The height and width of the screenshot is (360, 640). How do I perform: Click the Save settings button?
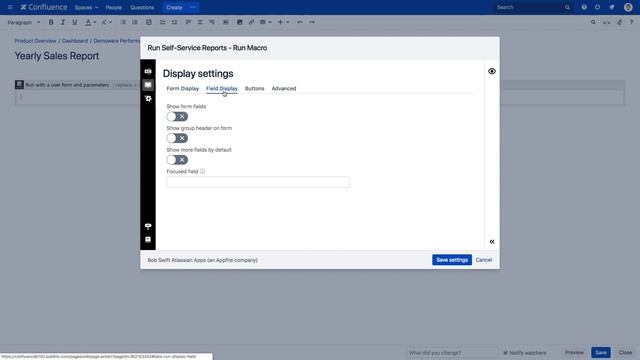click(452, 260)
